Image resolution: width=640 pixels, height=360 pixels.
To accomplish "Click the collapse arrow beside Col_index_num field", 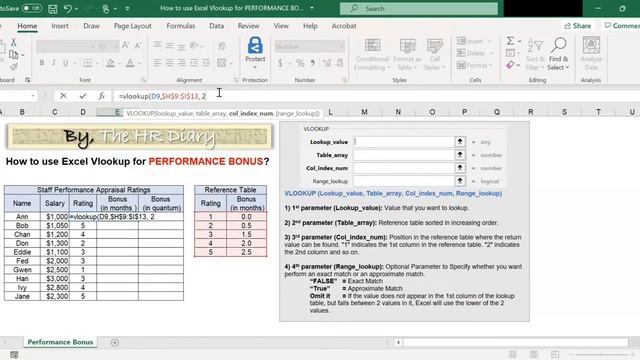I will pyautogui.click(x=460, y=168).
